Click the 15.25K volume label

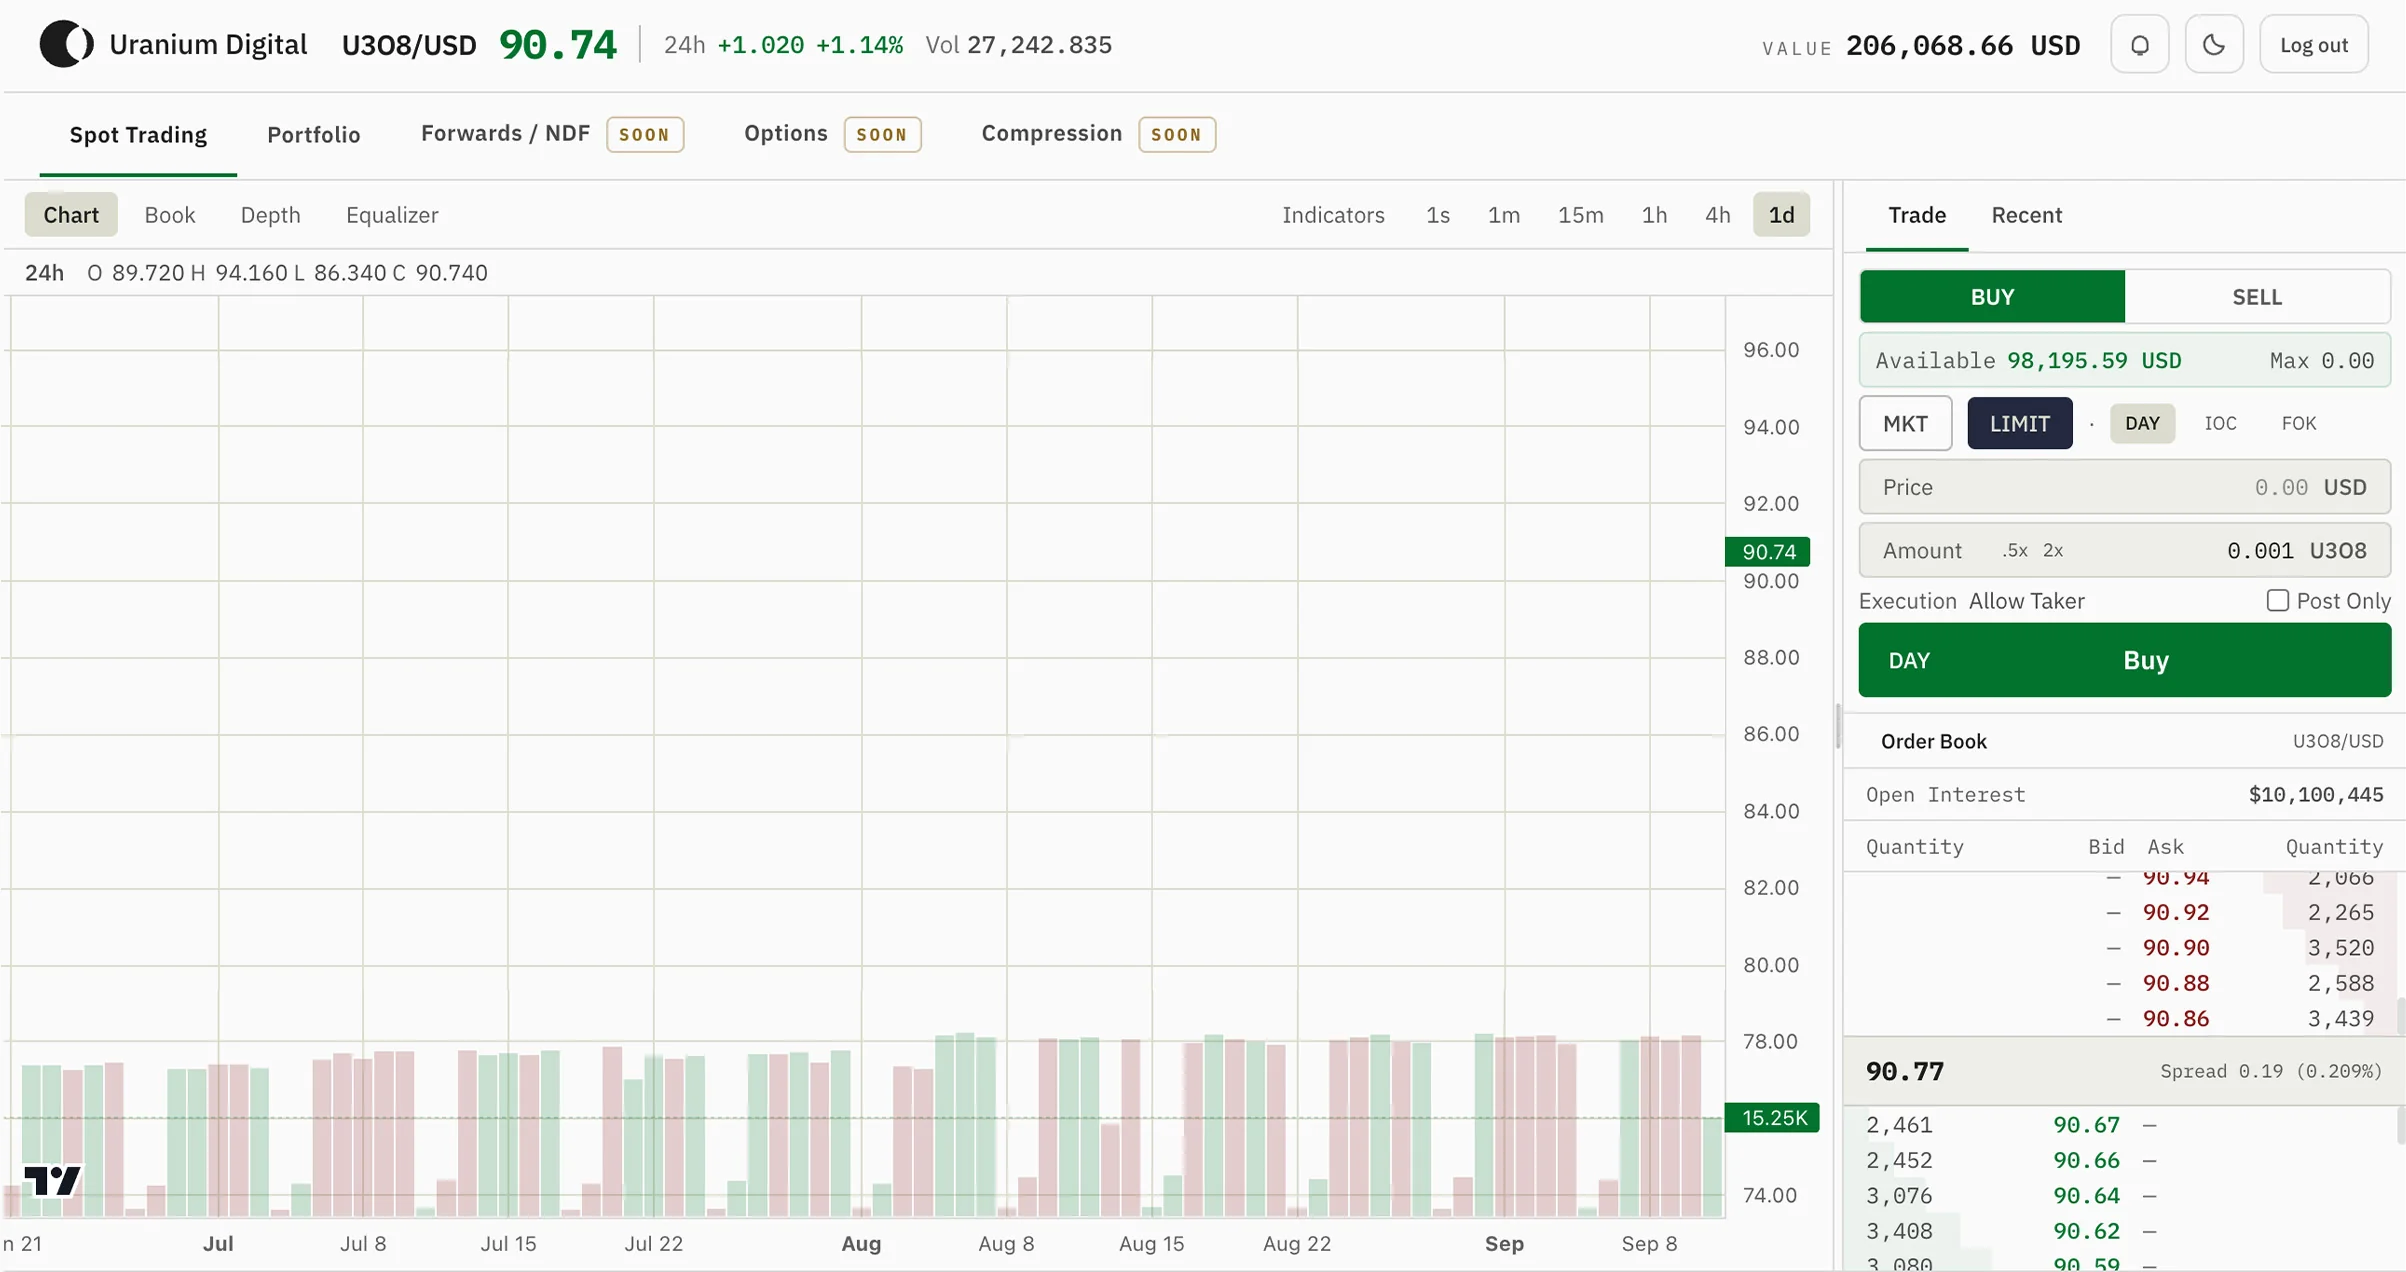click(1772, 1118)
